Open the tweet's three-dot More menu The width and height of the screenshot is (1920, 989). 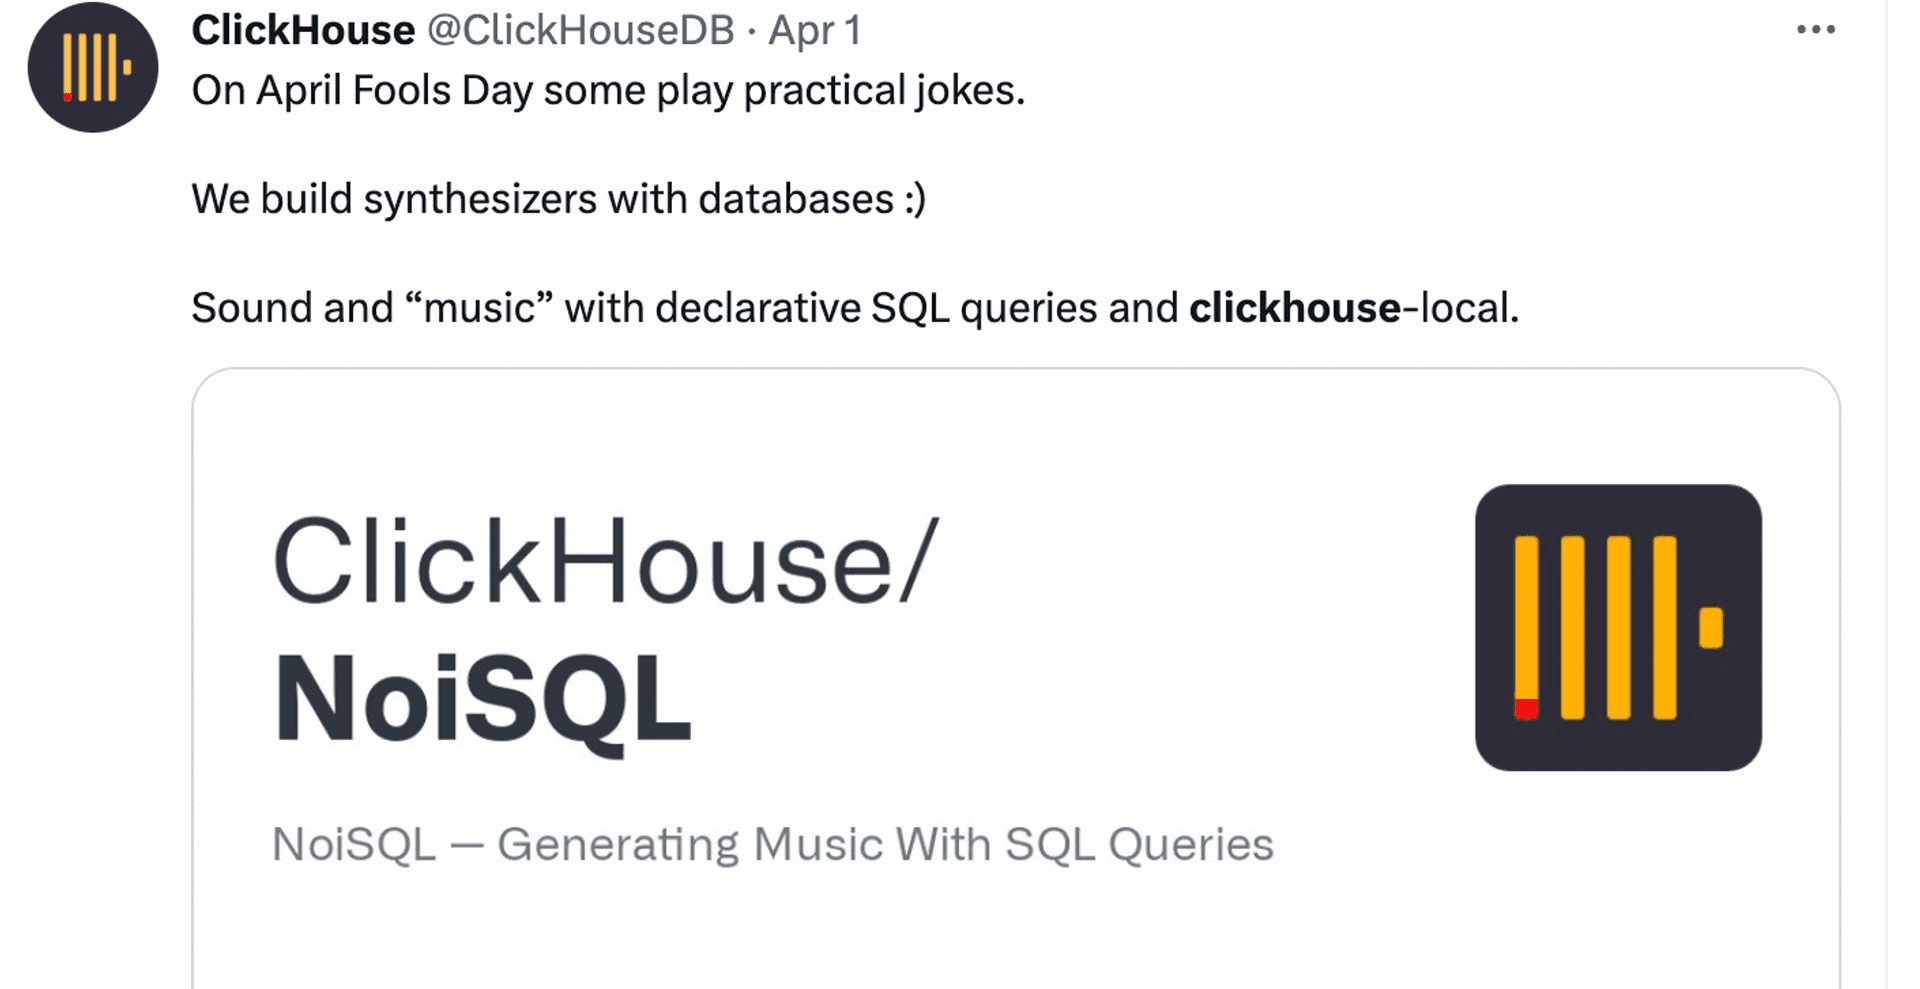tap(1815, 30)
